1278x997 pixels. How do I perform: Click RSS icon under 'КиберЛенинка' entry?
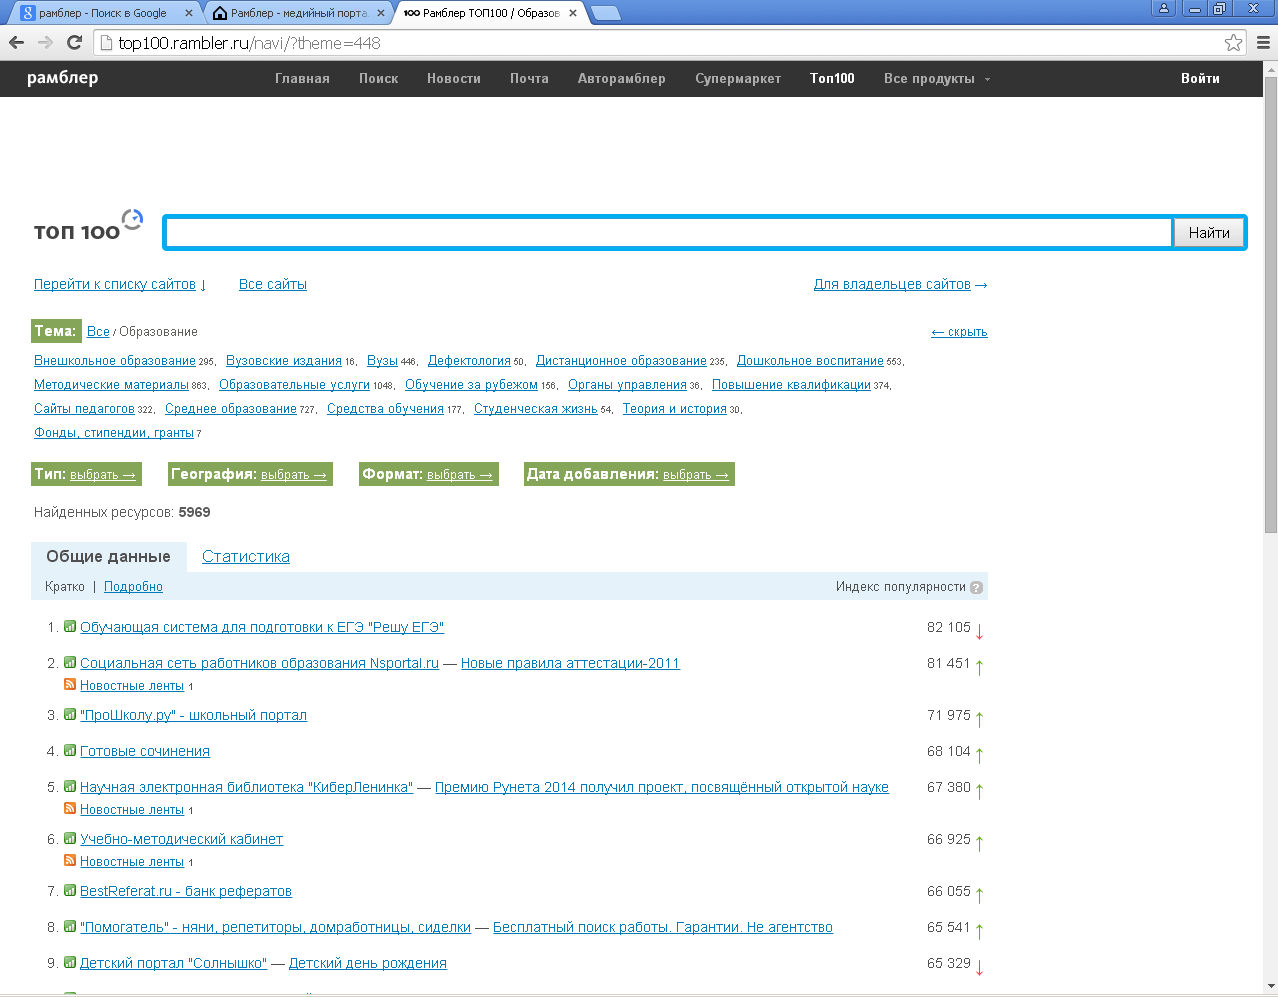(x=70, y=808)
